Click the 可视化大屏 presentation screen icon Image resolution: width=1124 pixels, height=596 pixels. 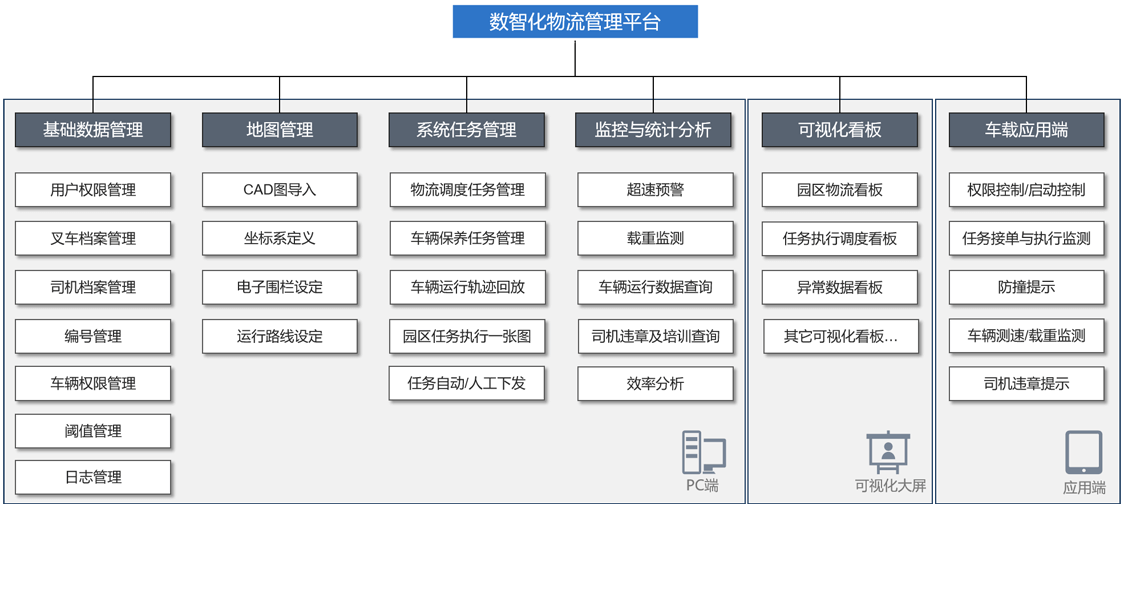click(x=888, y=453)
